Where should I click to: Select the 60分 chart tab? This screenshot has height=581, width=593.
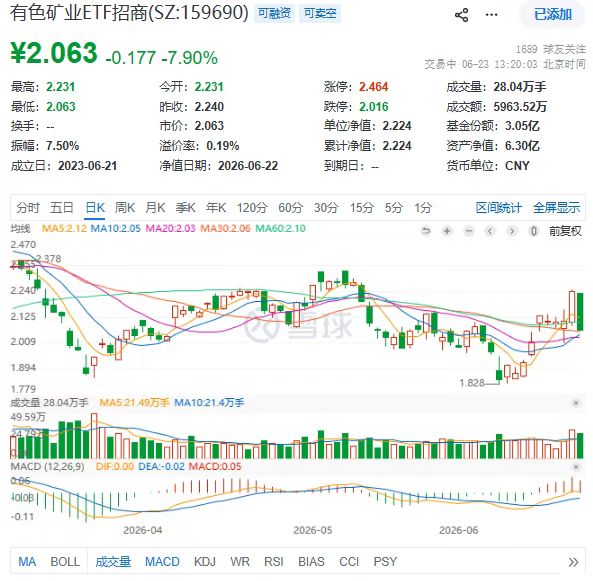click(291, 208)
